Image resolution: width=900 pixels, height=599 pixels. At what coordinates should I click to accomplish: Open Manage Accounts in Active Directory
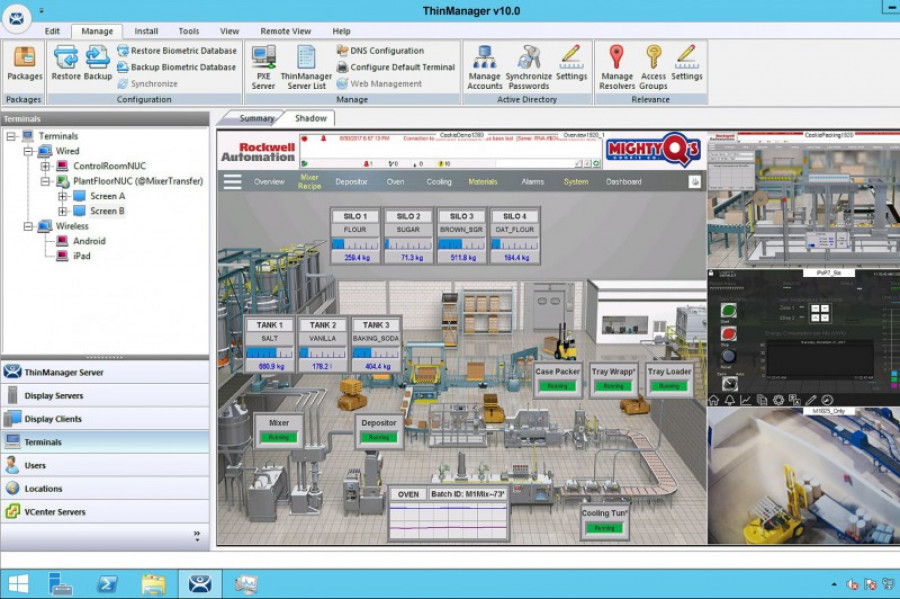[x=484, y=68]
